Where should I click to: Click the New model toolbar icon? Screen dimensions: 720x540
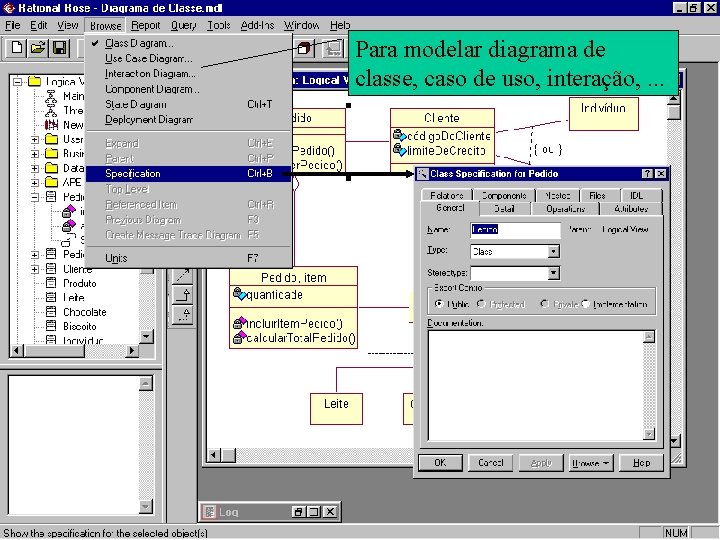(17, 48)
